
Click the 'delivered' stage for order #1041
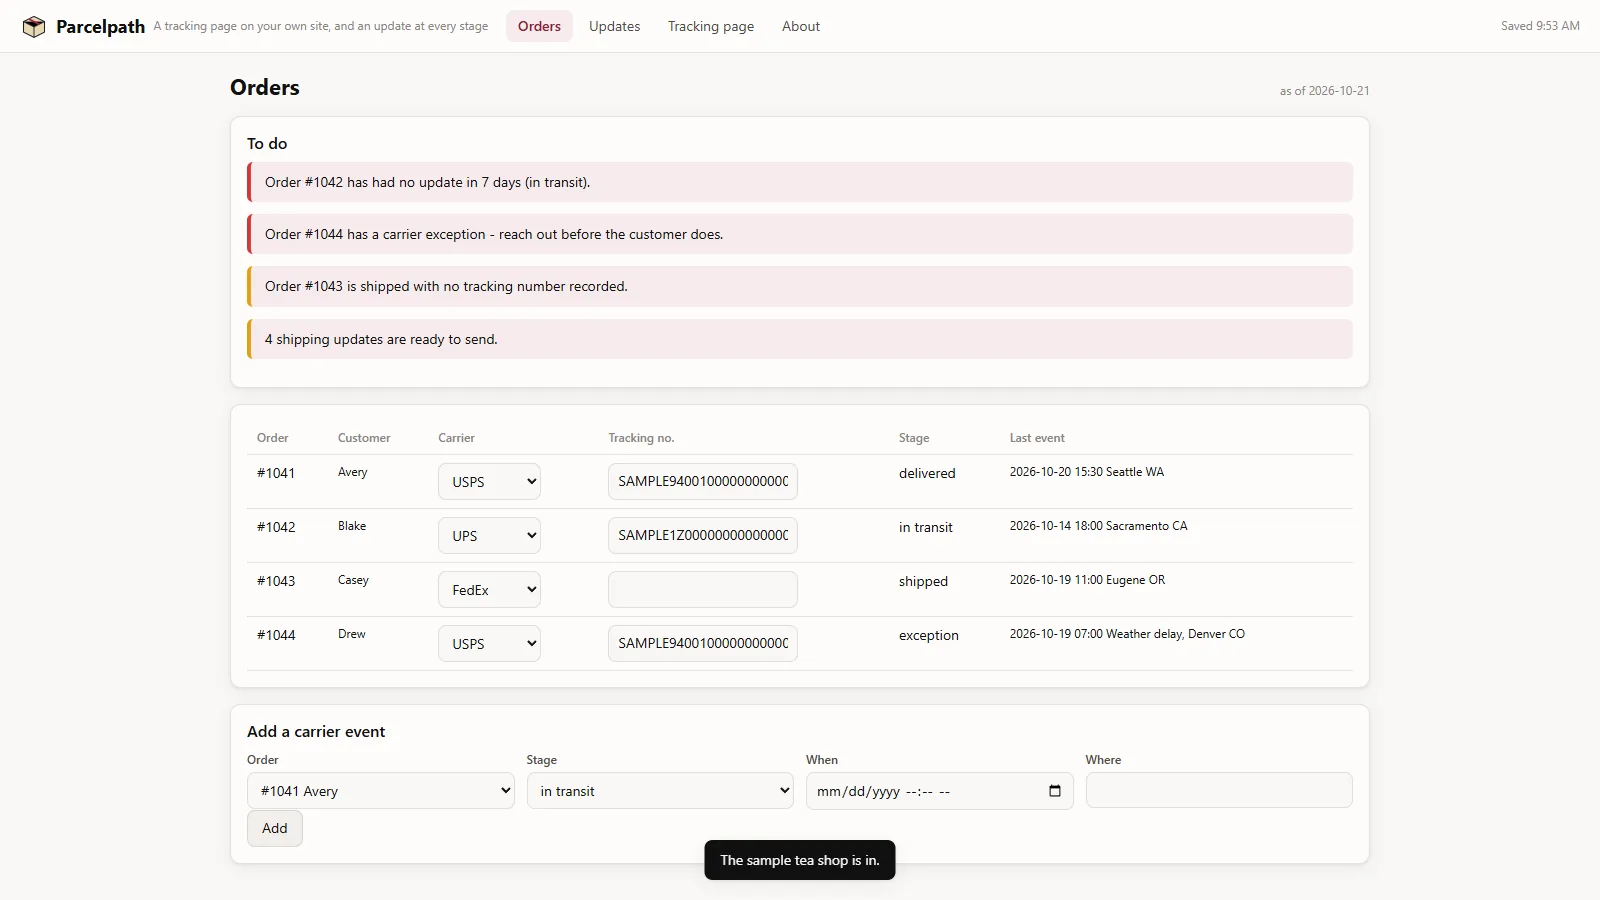[927, 473]
